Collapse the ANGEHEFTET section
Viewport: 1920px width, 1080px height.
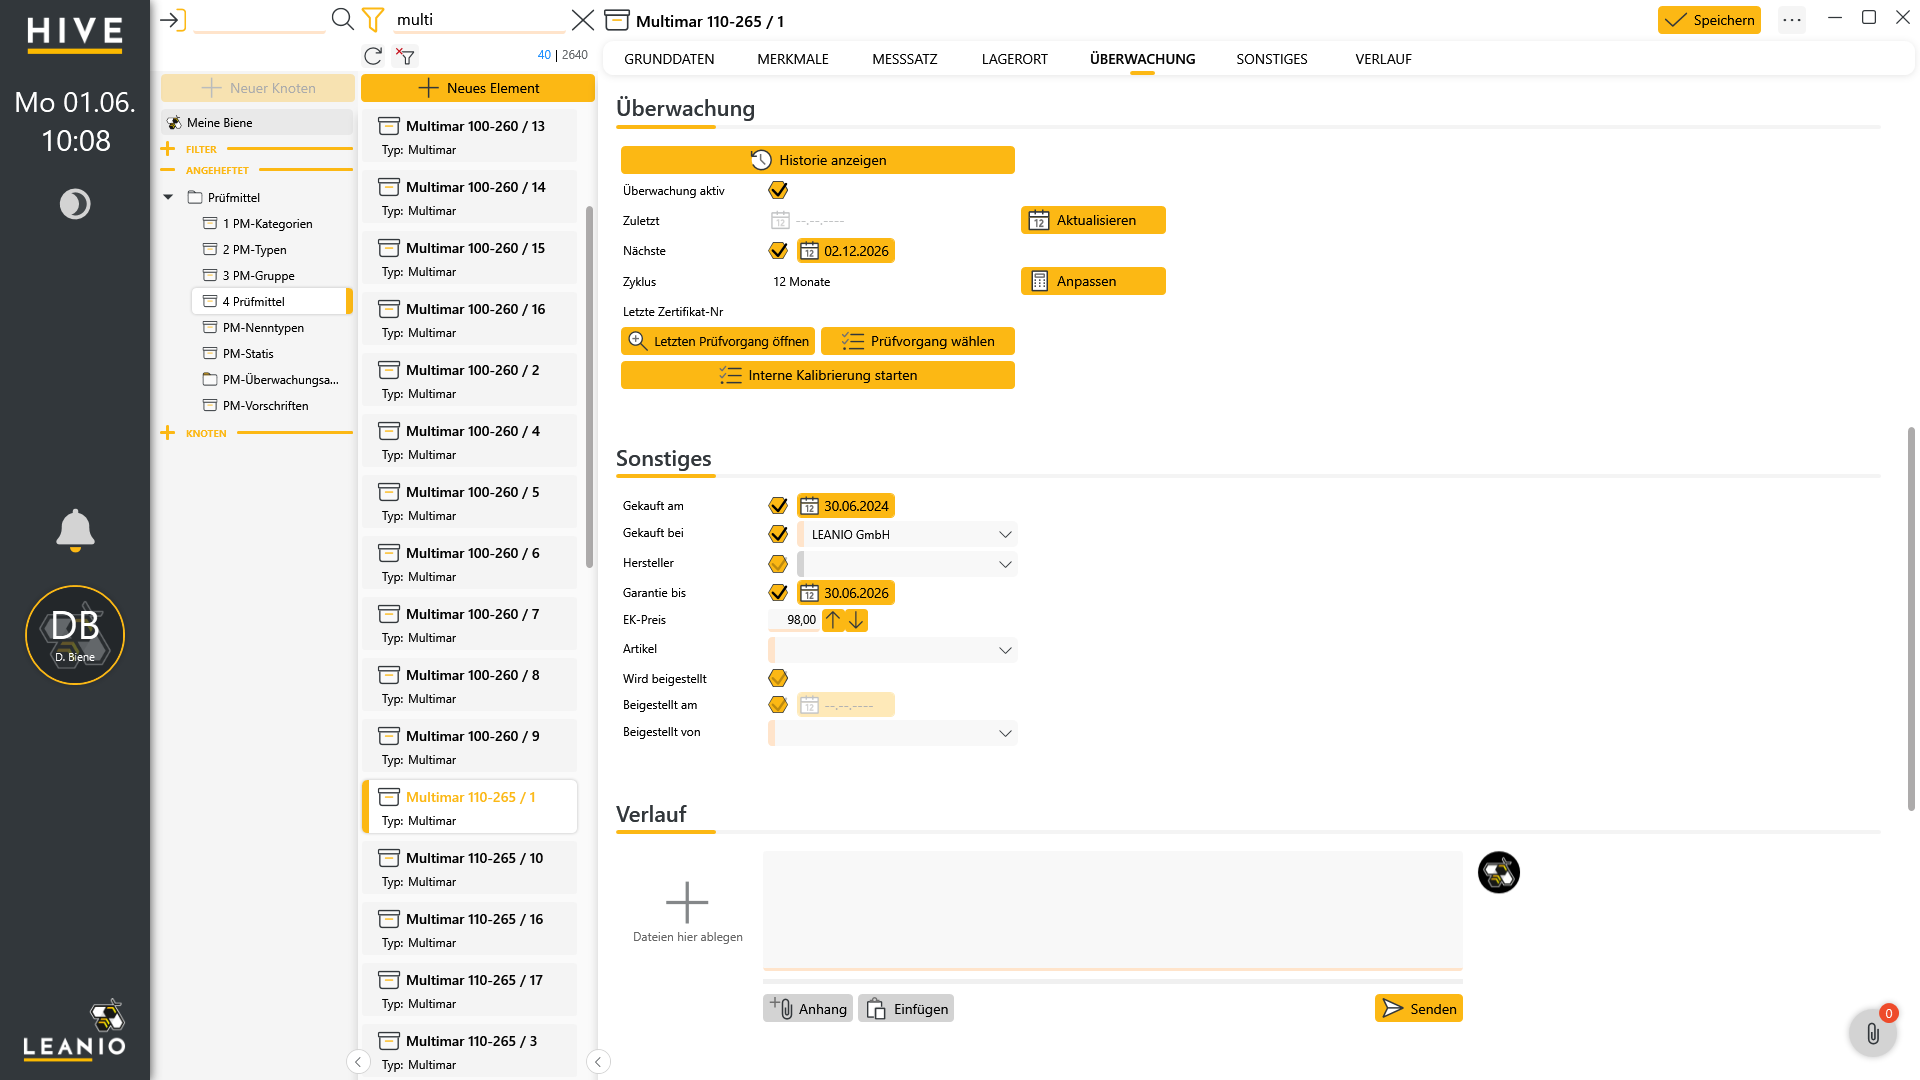coord(167,170)
